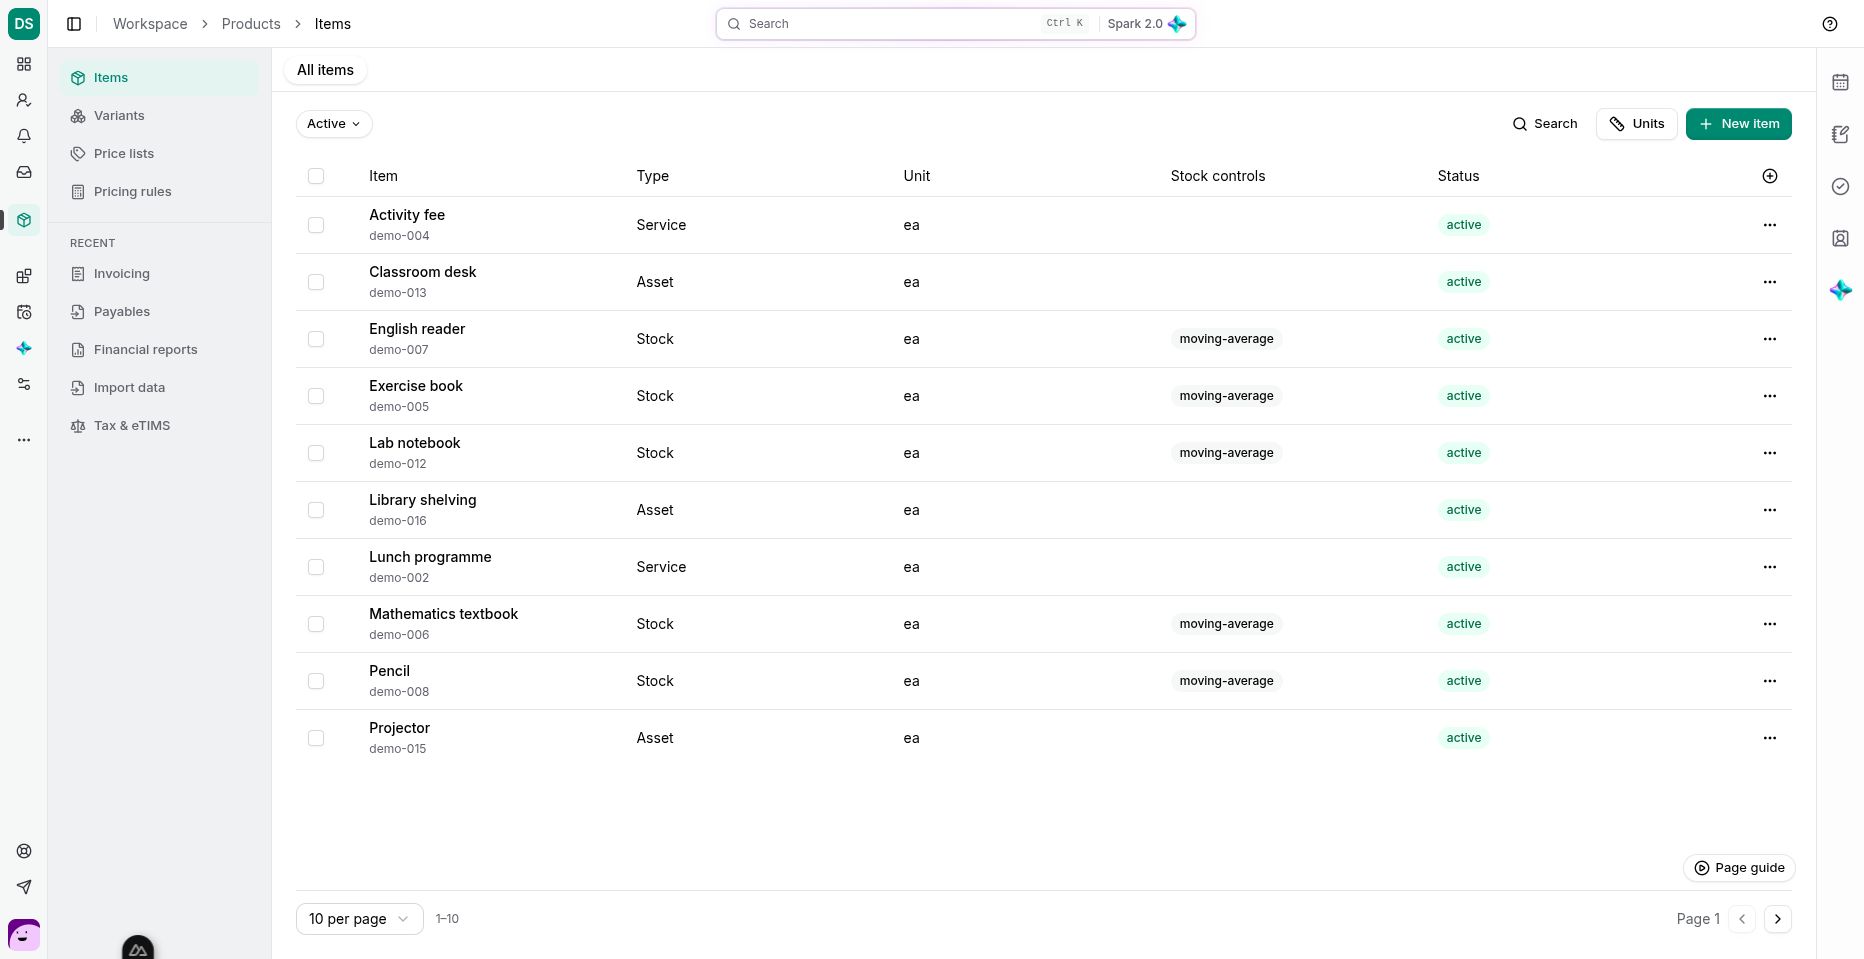1864x959 pixels.
Task: Select the All items tab
Action: tap(325, 70)
